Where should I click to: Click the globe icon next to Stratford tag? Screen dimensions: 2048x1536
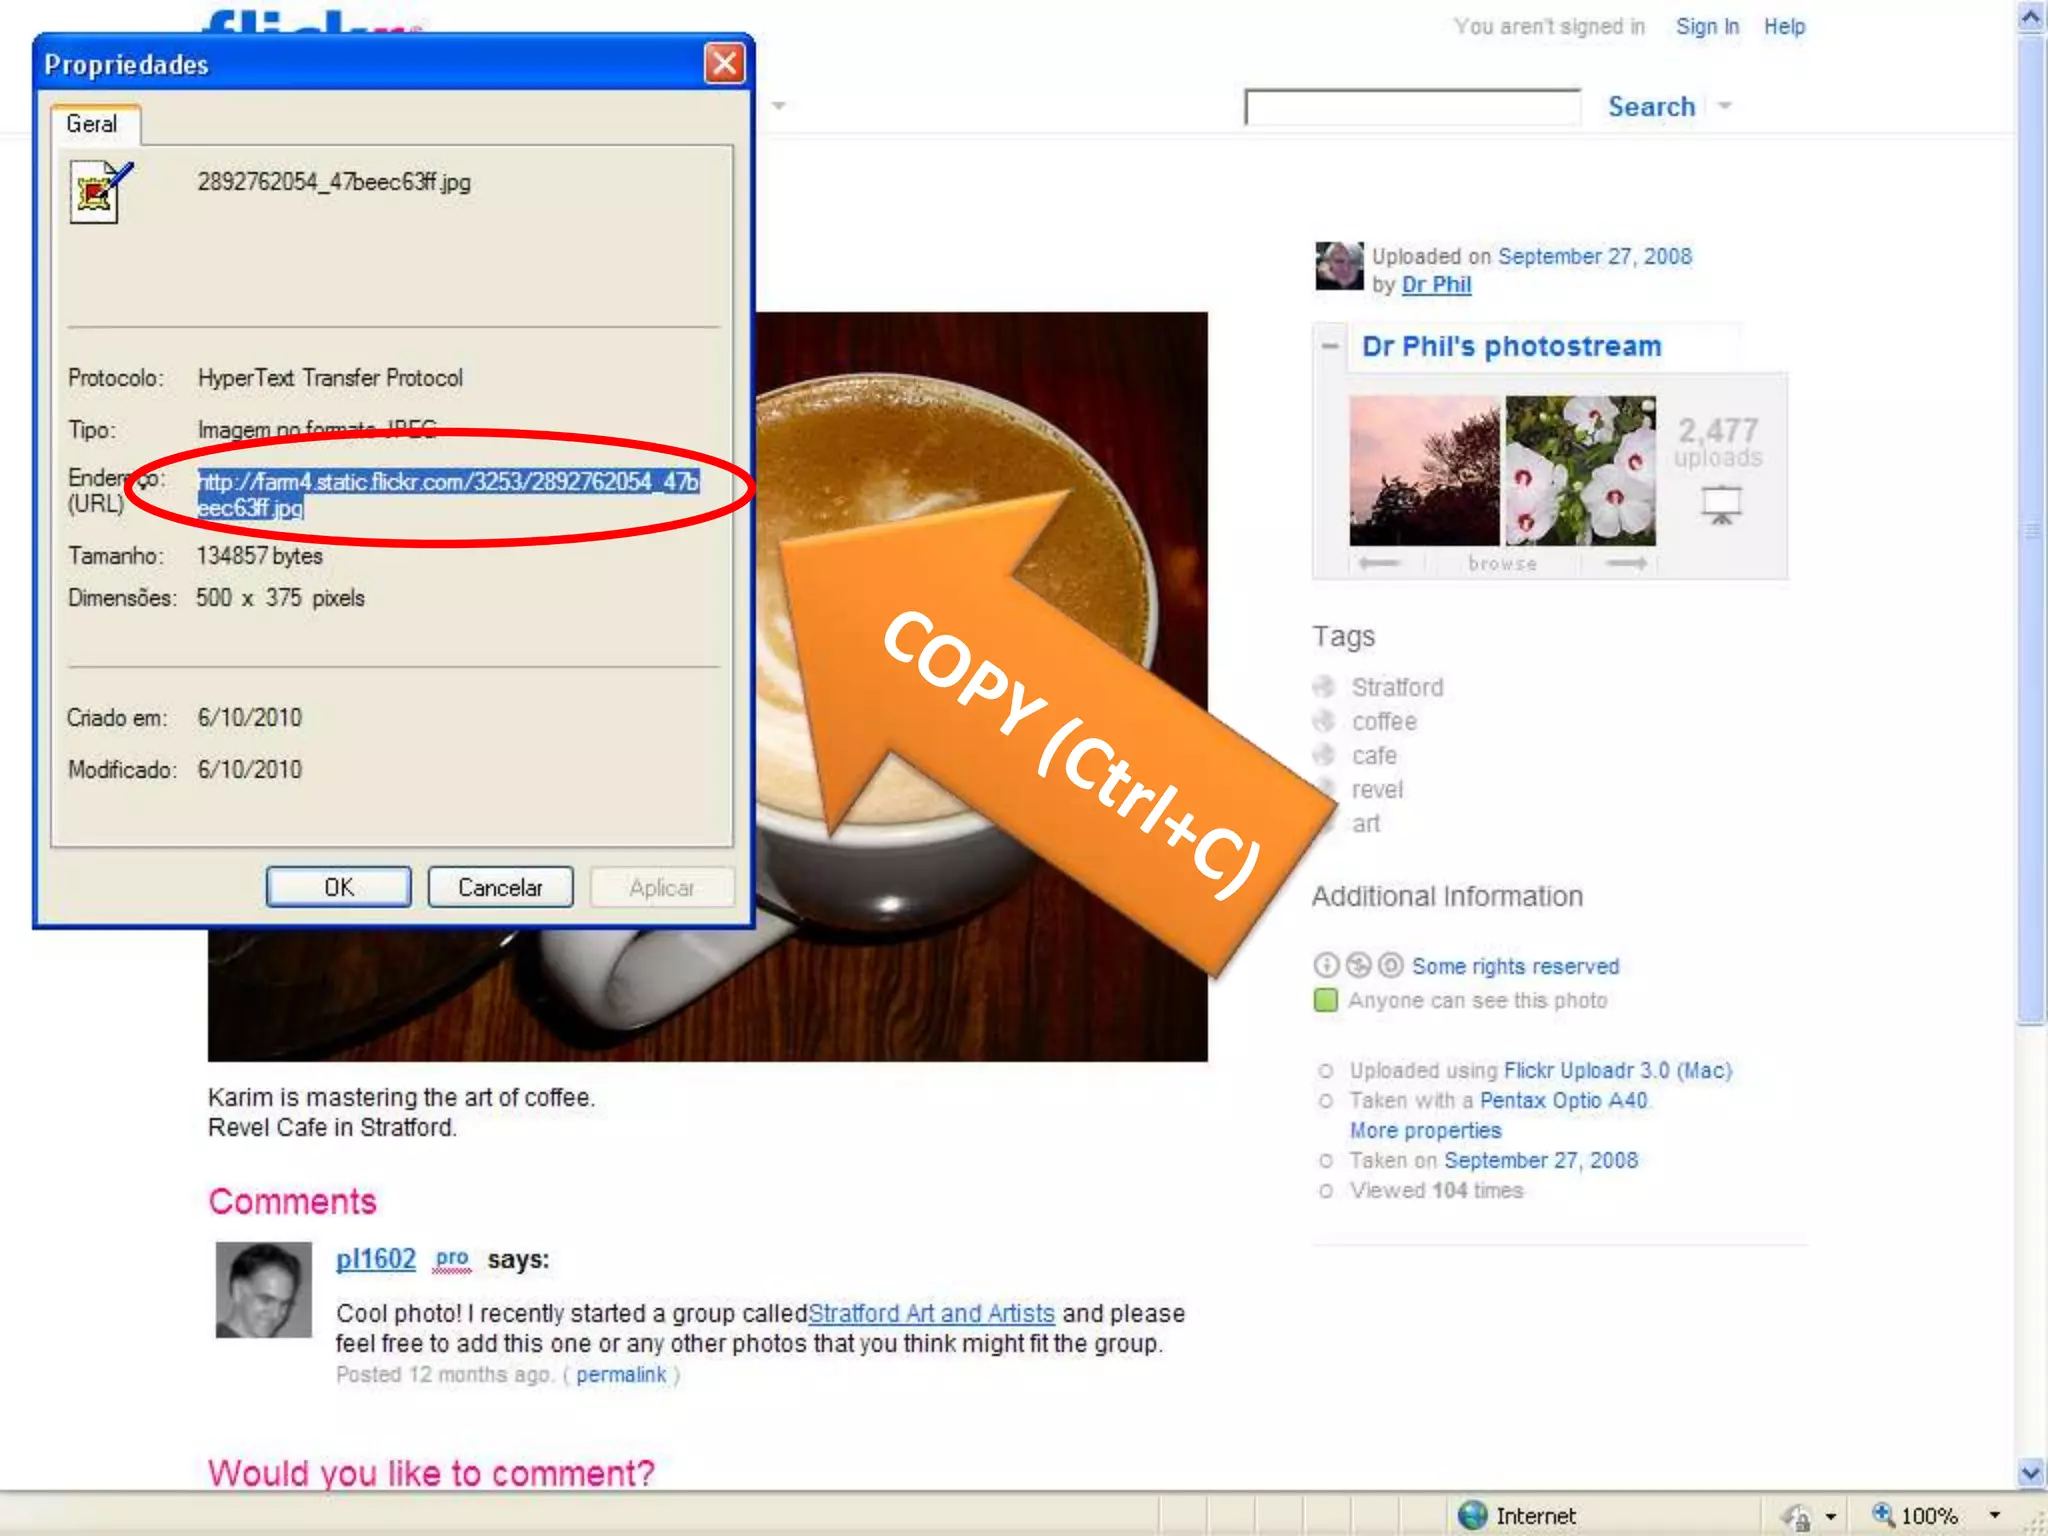1324,687
